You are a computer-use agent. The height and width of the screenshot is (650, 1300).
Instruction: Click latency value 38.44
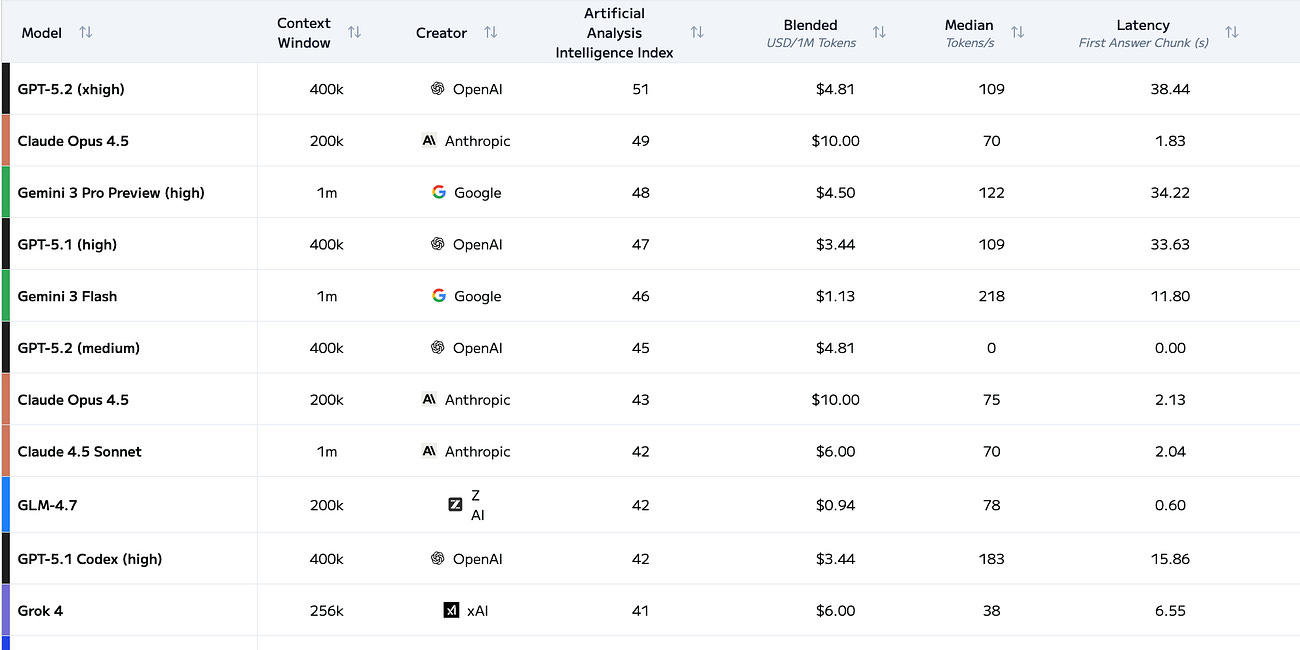click(x=1170, y=89)
